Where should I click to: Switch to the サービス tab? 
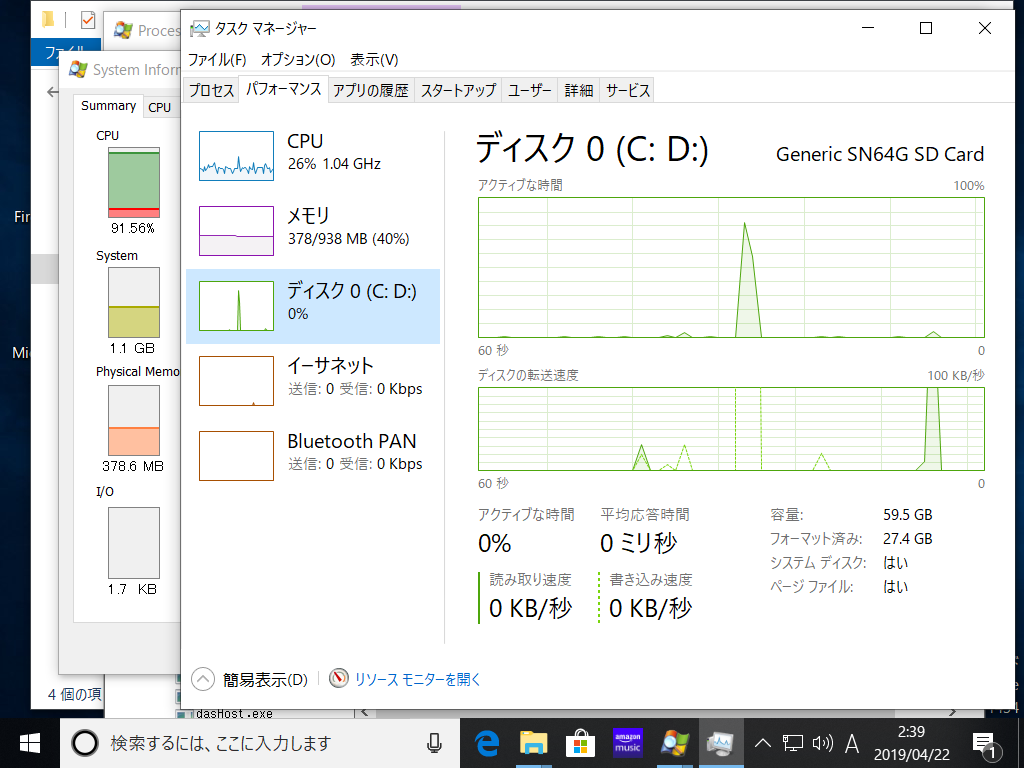click(628, 90)
